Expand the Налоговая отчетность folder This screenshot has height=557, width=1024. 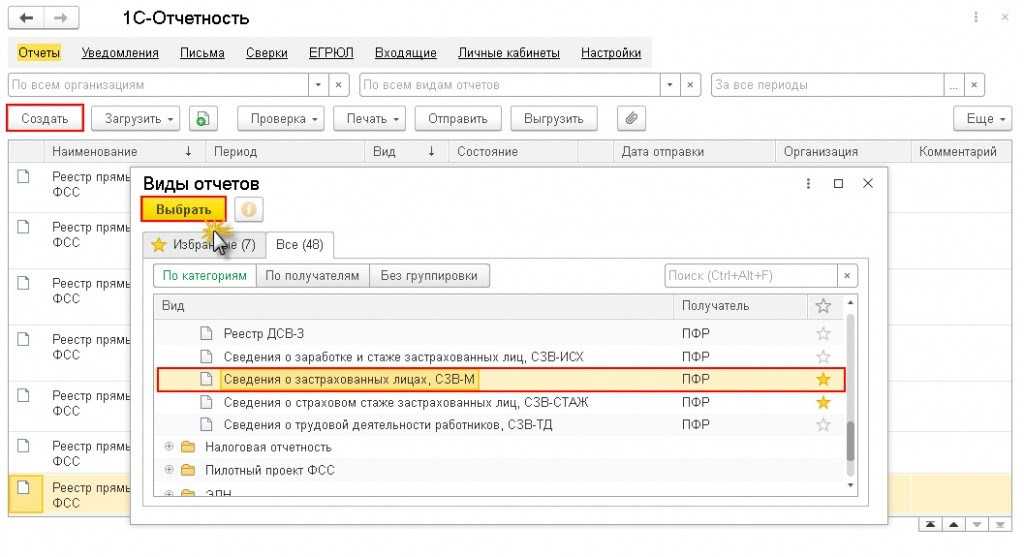(169, 447)
